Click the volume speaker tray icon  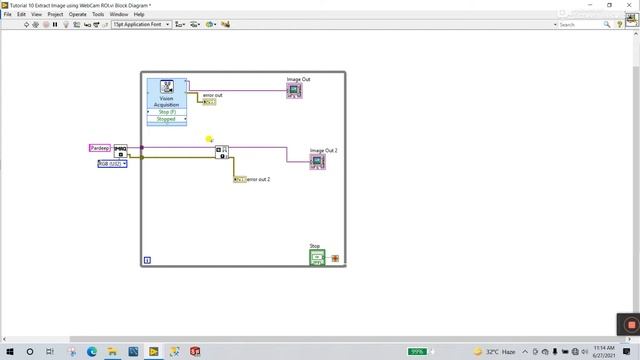pos(584,351)
